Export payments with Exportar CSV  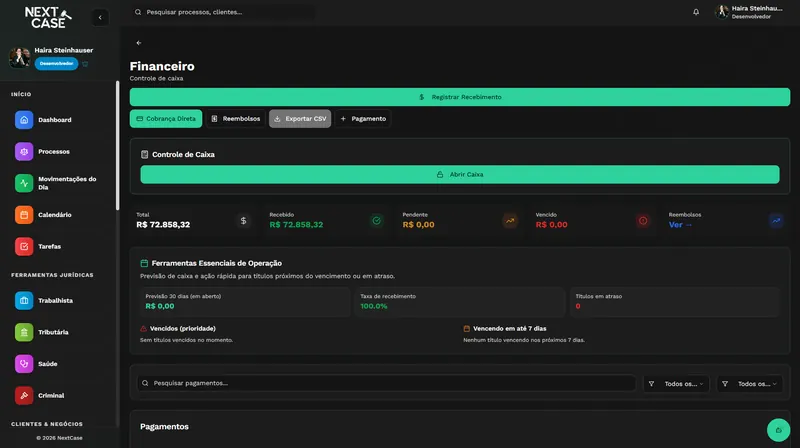pyautogui.click(x=300, y=119)
